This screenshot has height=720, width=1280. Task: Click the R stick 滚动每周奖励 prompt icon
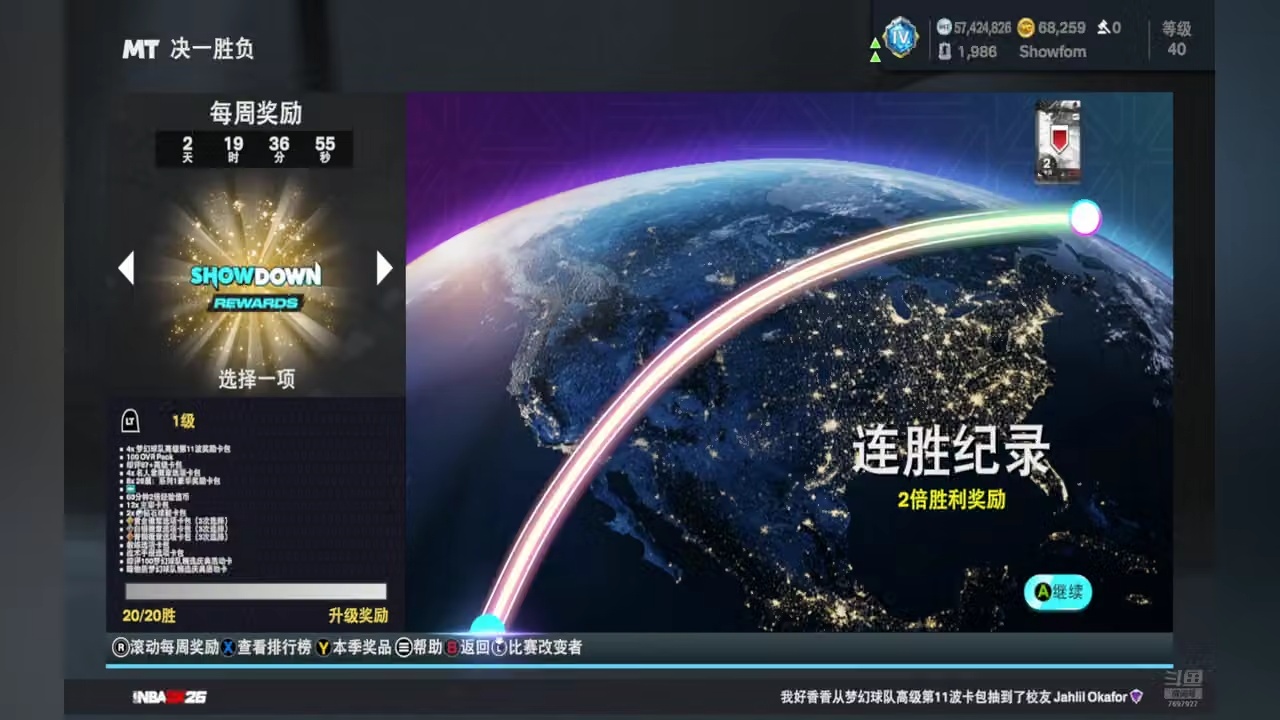coord(121,647)
